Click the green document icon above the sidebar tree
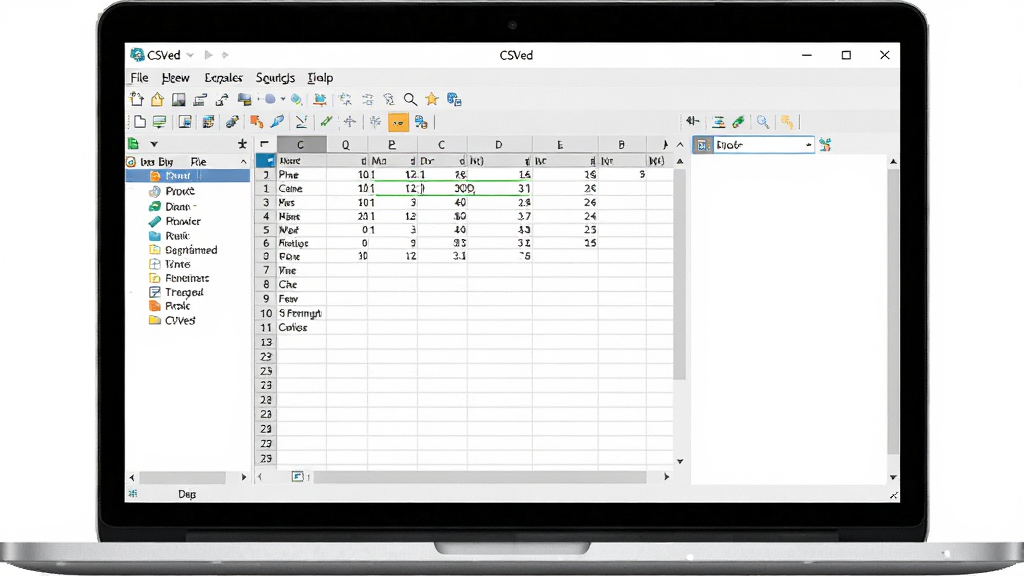 click(134, 144)
